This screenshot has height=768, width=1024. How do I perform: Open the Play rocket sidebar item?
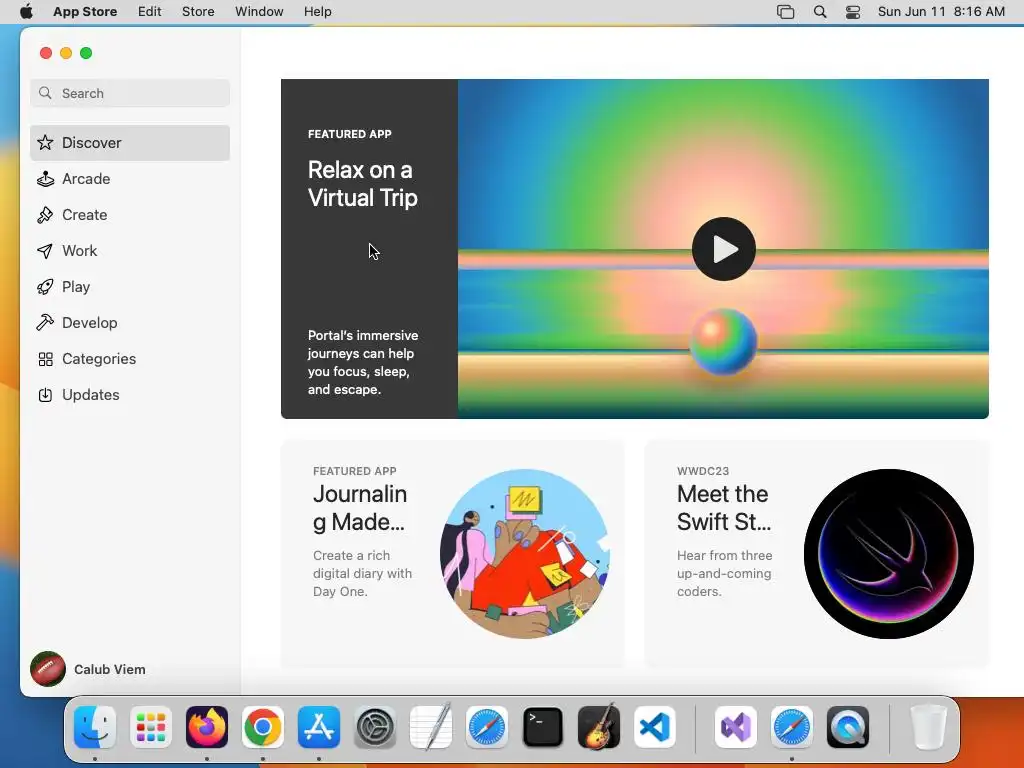tap(130, 287)
